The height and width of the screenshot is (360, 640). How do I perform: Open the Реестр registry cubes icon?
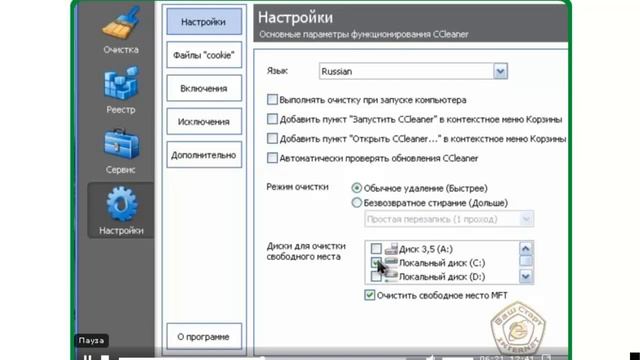[121, 84]
